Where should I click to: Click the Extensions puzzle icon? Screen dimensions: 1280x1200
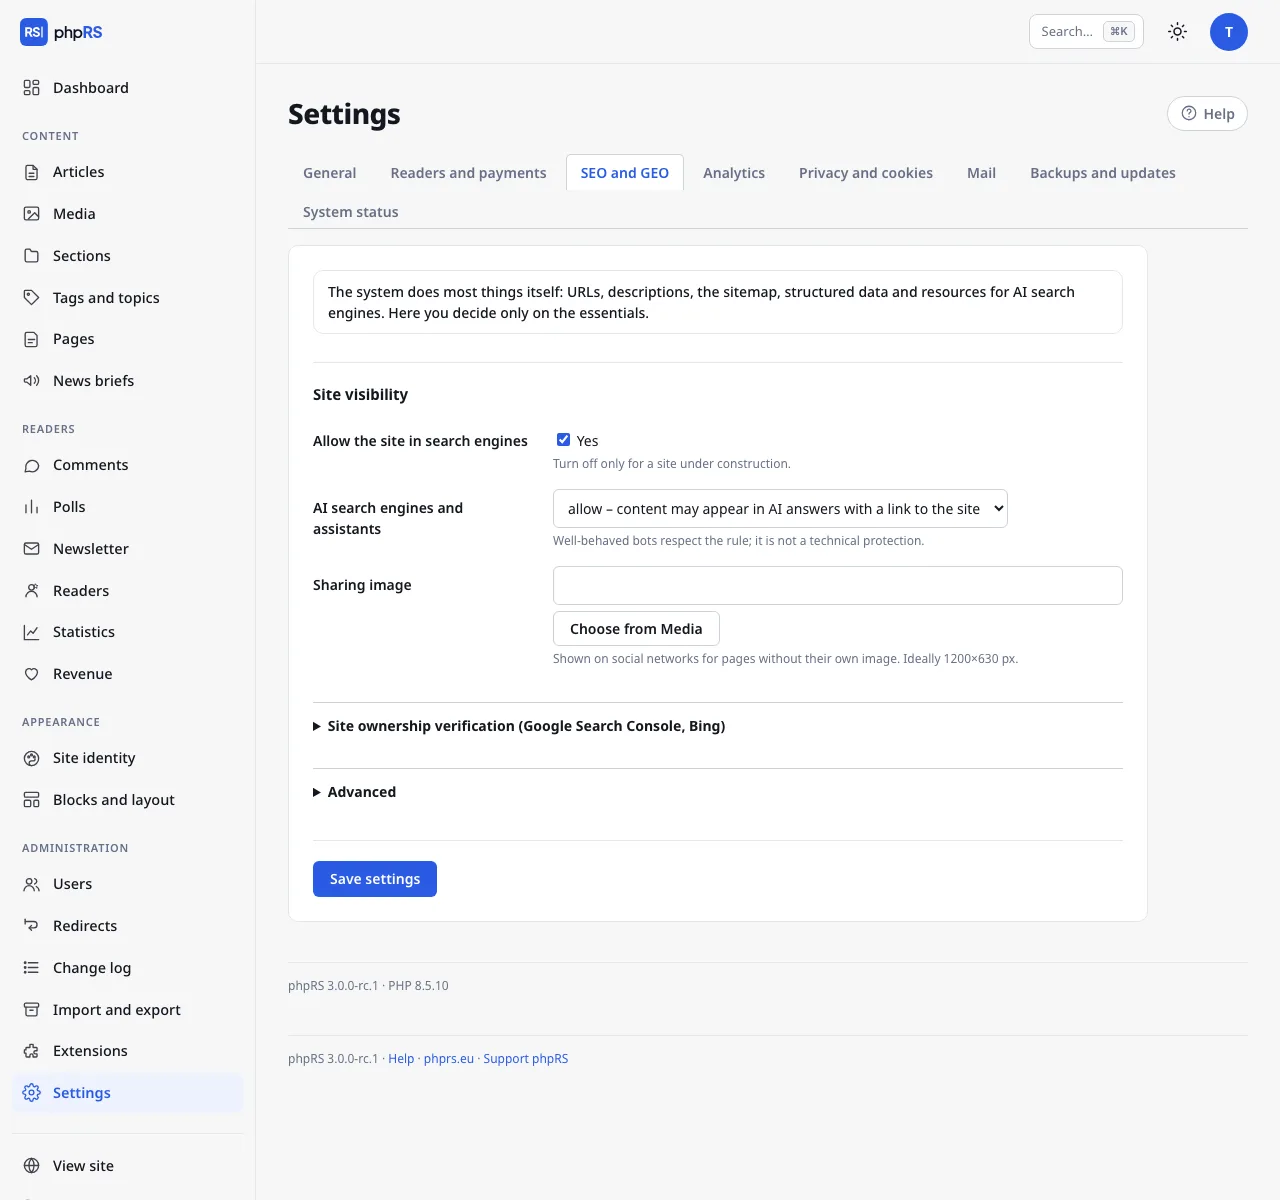pos(32,1051)
